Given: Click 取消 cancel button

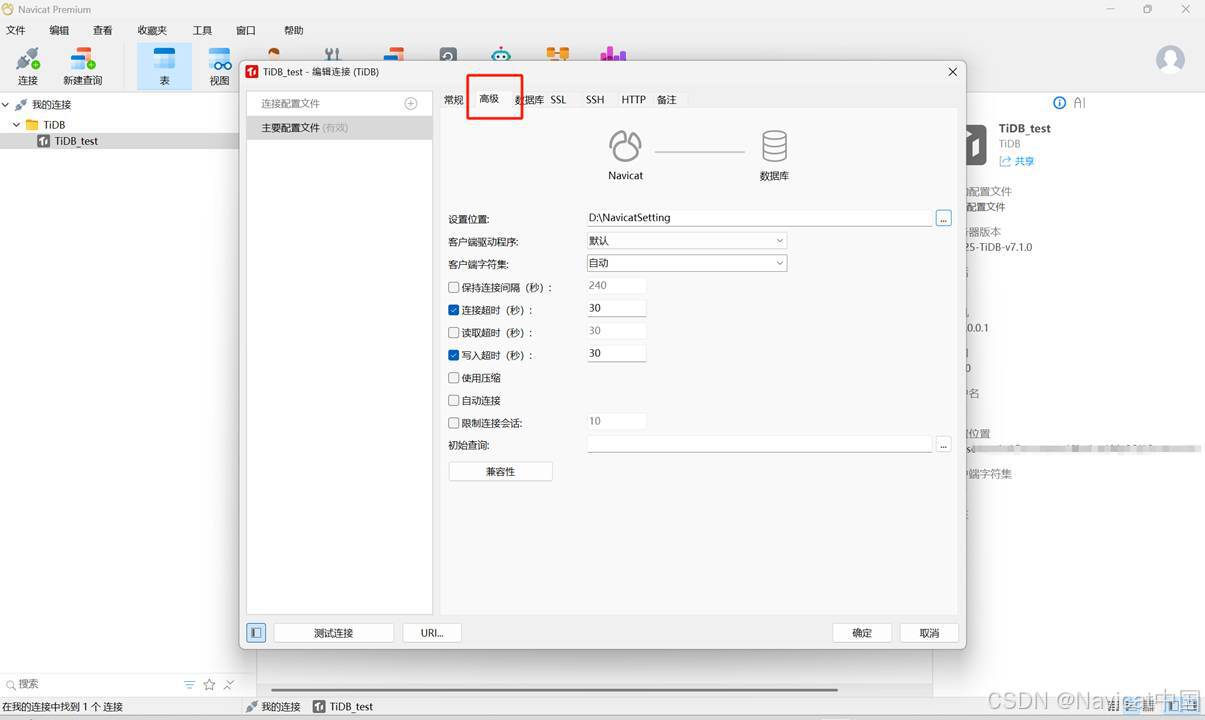Looking at the screenshot, I should 929,633.
